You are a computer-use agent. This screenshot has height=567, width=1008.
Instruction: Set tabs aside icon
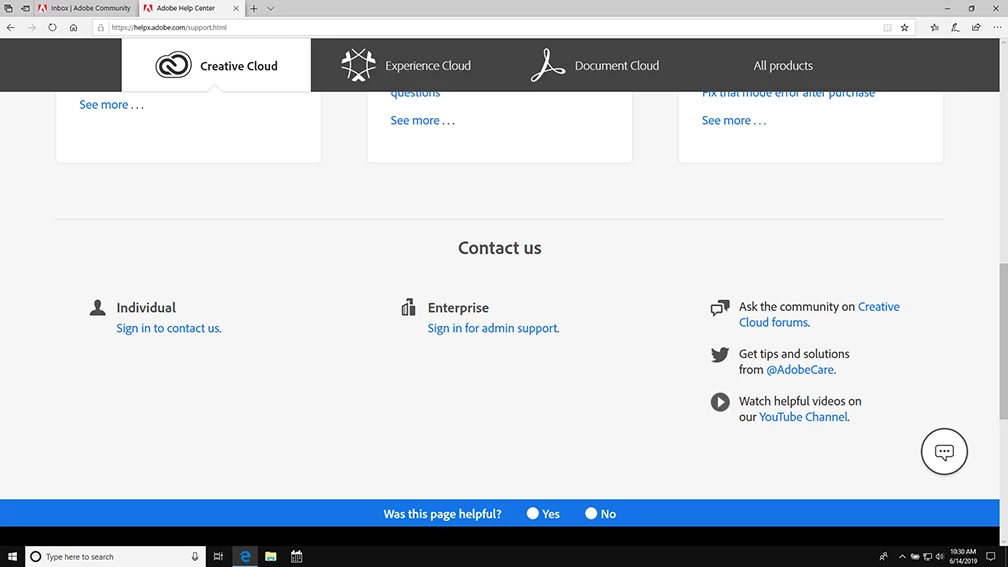coord(25,8)
